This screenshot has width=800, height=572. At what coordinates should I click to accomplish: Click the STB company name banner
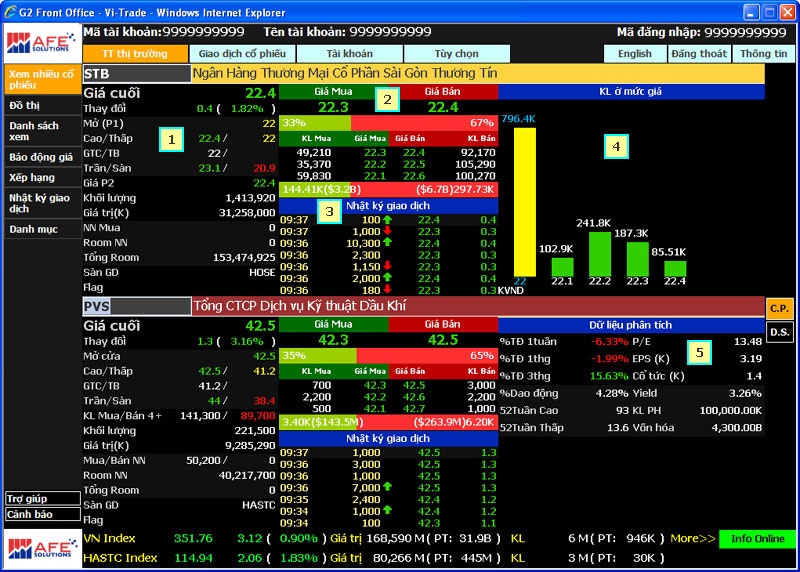pyautogui.click(x=478, y=73)
